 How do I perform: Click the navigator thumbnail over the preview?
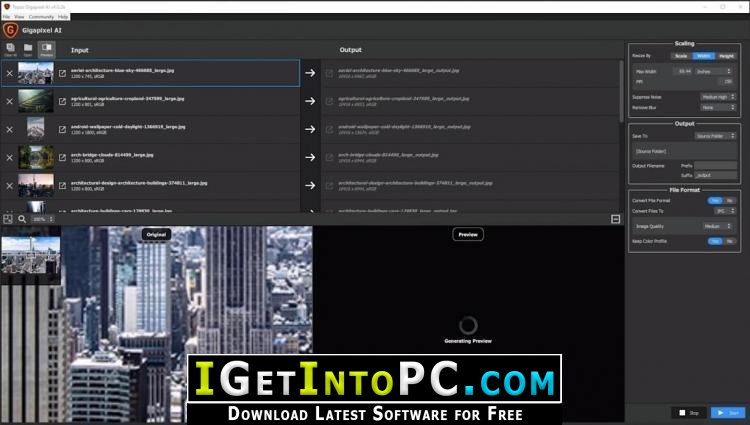pyautogui.click(x=31, y=255)
